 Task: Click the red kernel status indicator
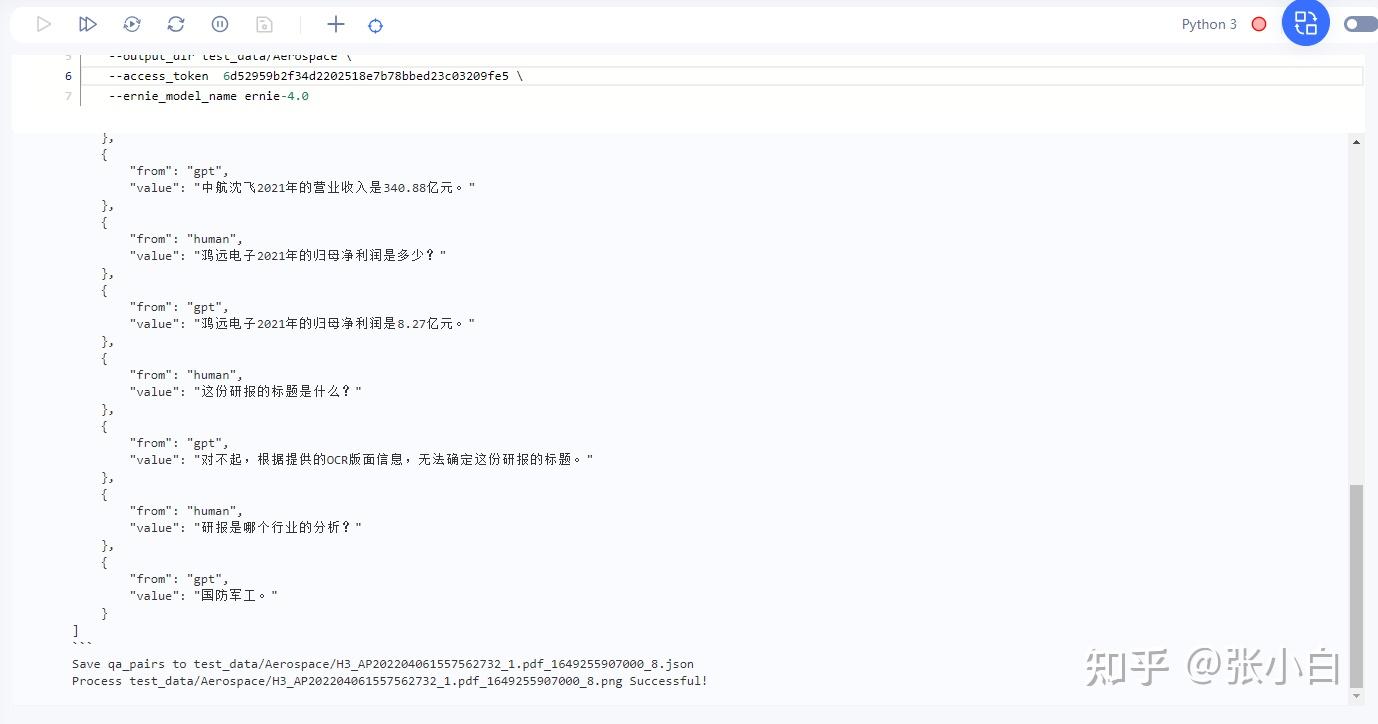1258,23
